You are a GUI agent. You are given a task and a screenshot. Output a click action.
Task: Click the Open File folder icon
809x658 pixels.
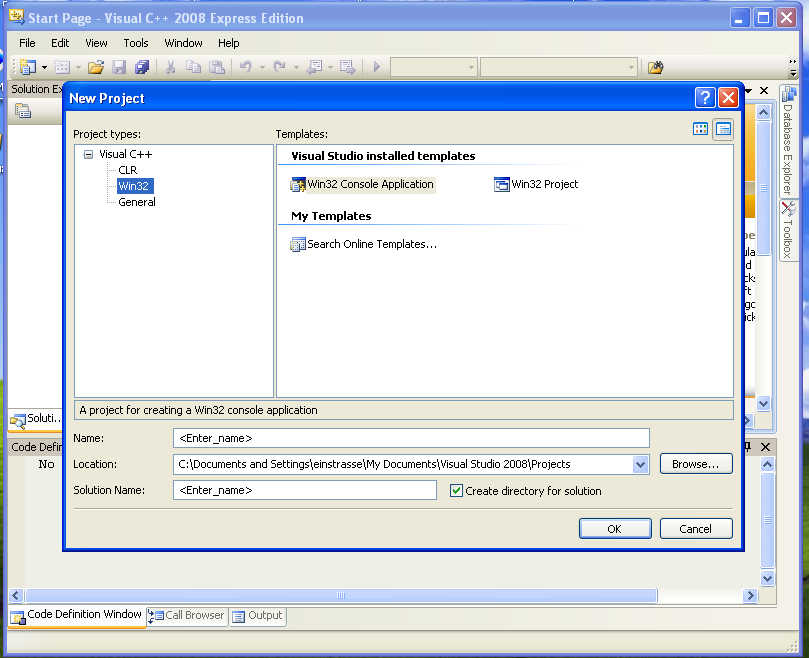pyautogui.click(x=96, y=67)
